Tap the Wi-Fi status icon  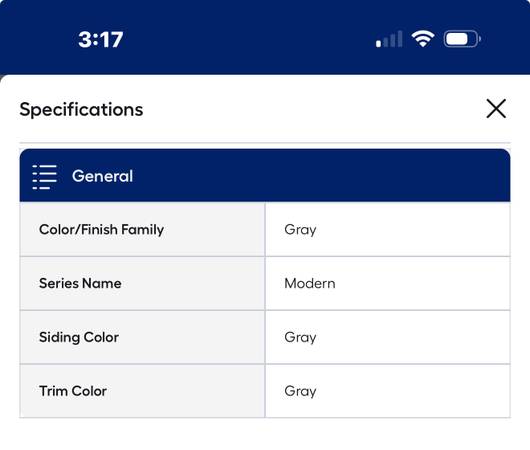coord(423,39)
